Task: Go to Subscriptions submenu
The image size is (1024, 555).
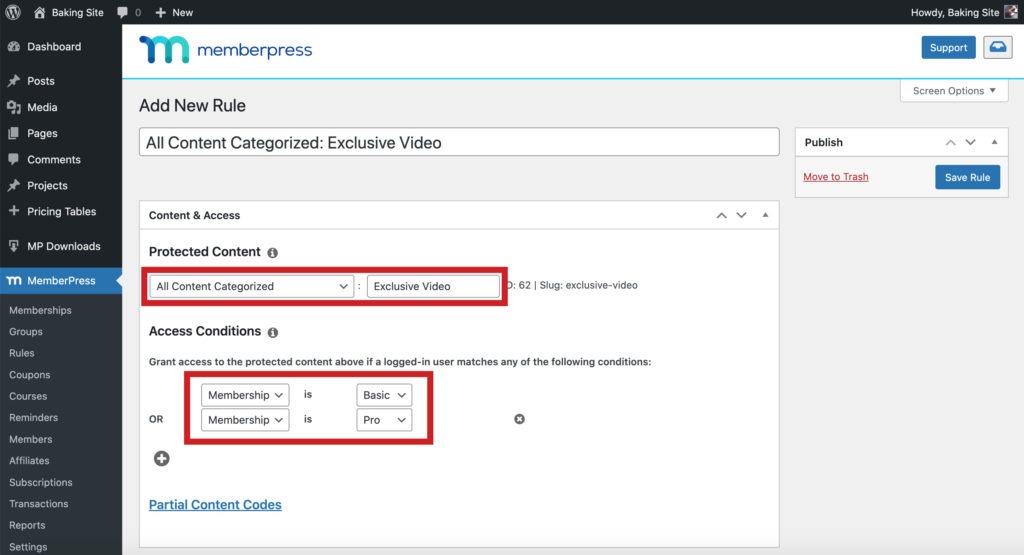Action: [x=40, y=483]
